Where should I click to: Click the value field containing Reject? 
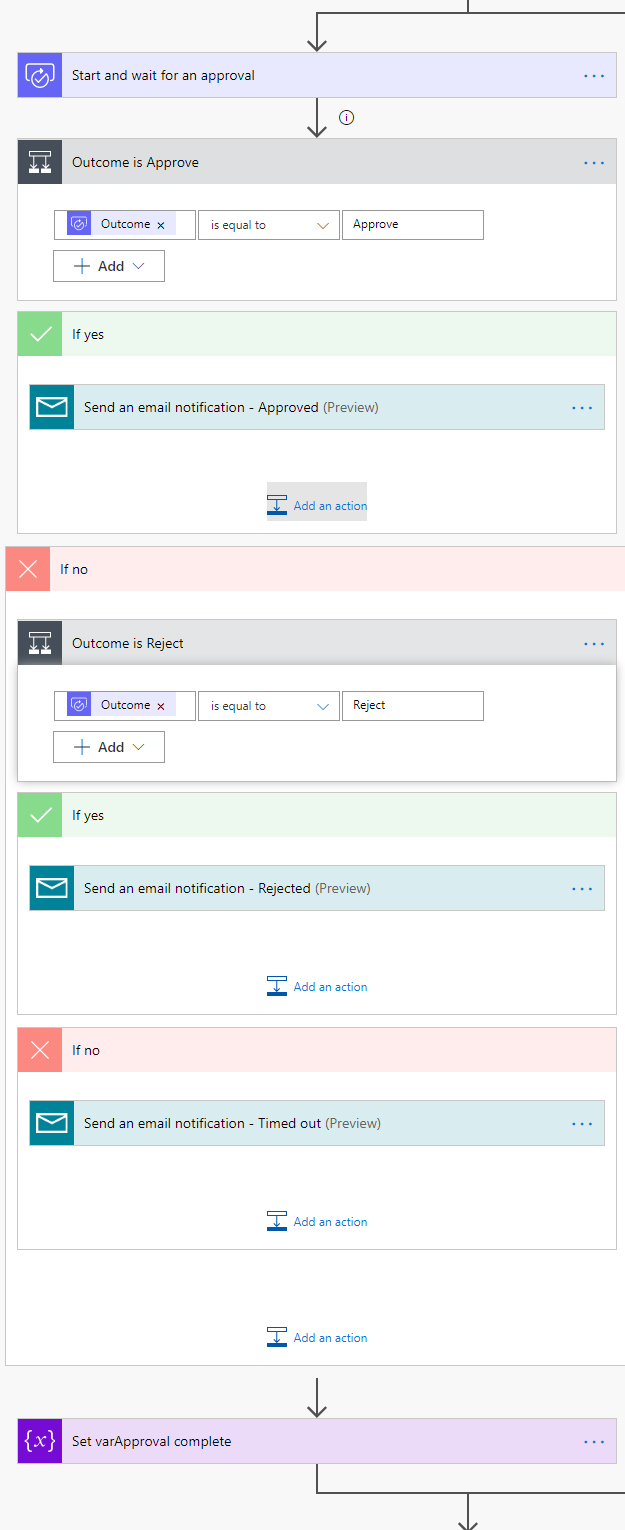point(412,706)
